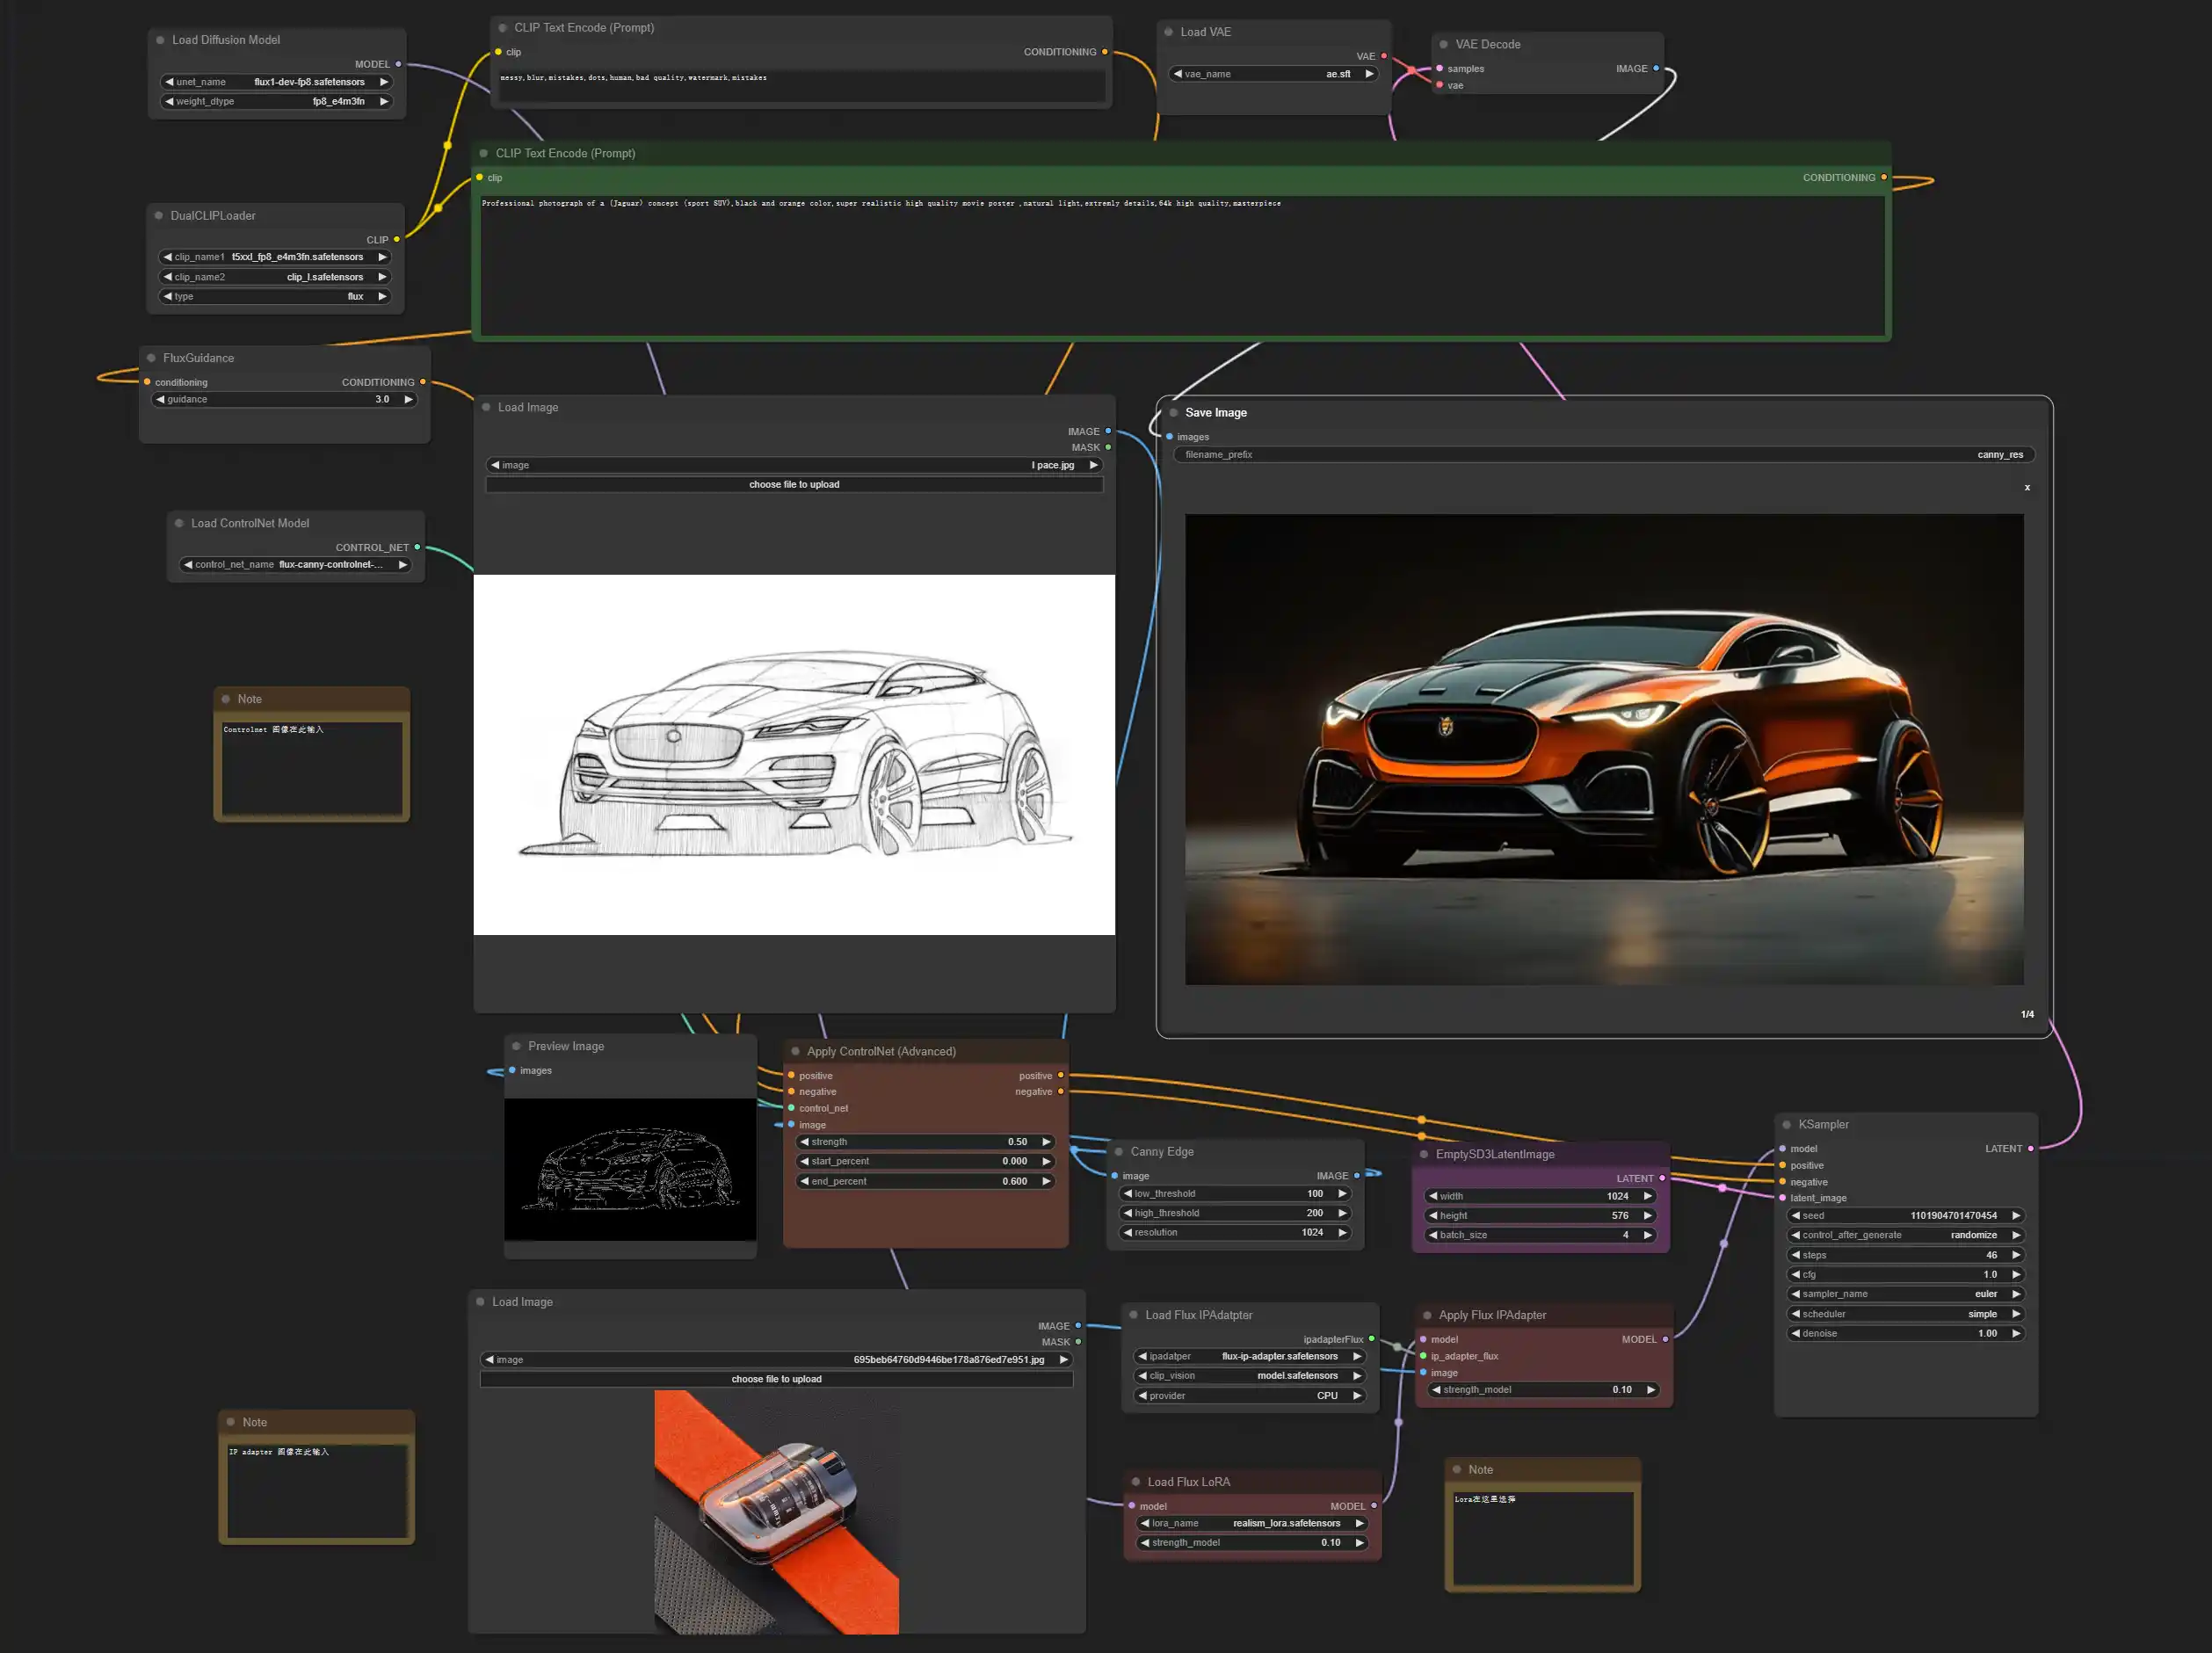2212x1653 pixels.
Task: Click the EmptySD3LatentImage node's title dot
Action: [x=1425, y=1154]
